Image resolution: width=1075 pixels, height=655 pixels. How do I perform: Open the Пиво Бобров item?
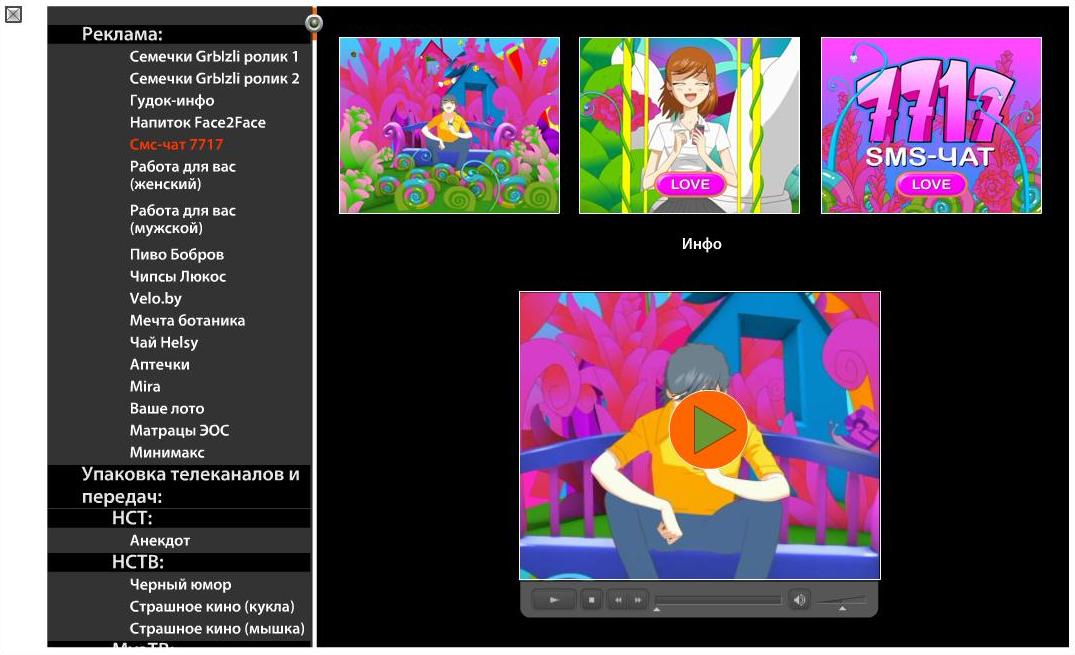pos(177,254)
